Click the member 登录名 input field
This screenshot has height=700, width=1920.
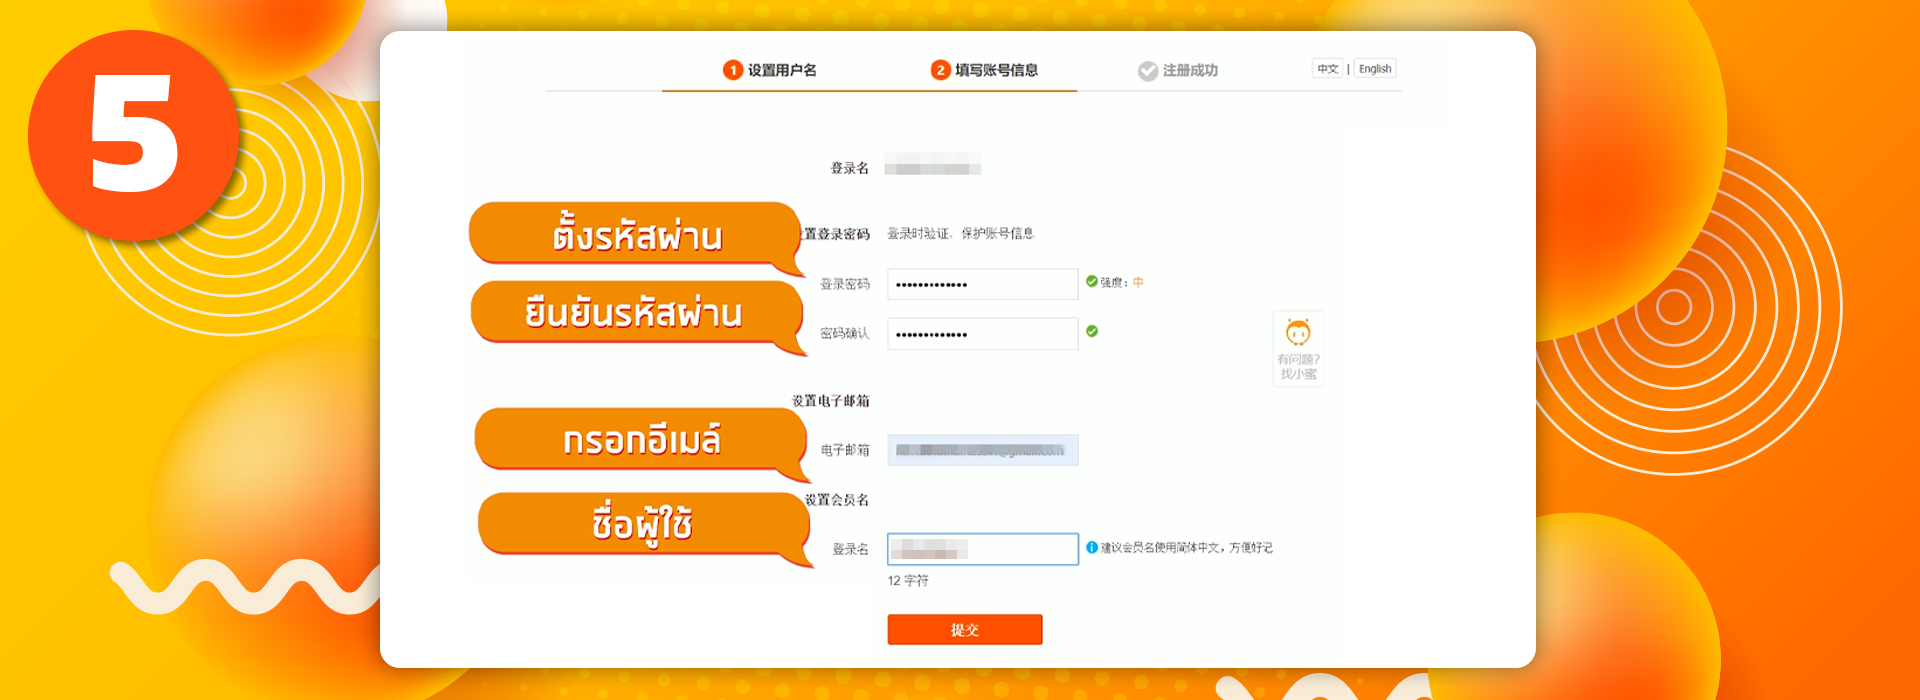983,549
